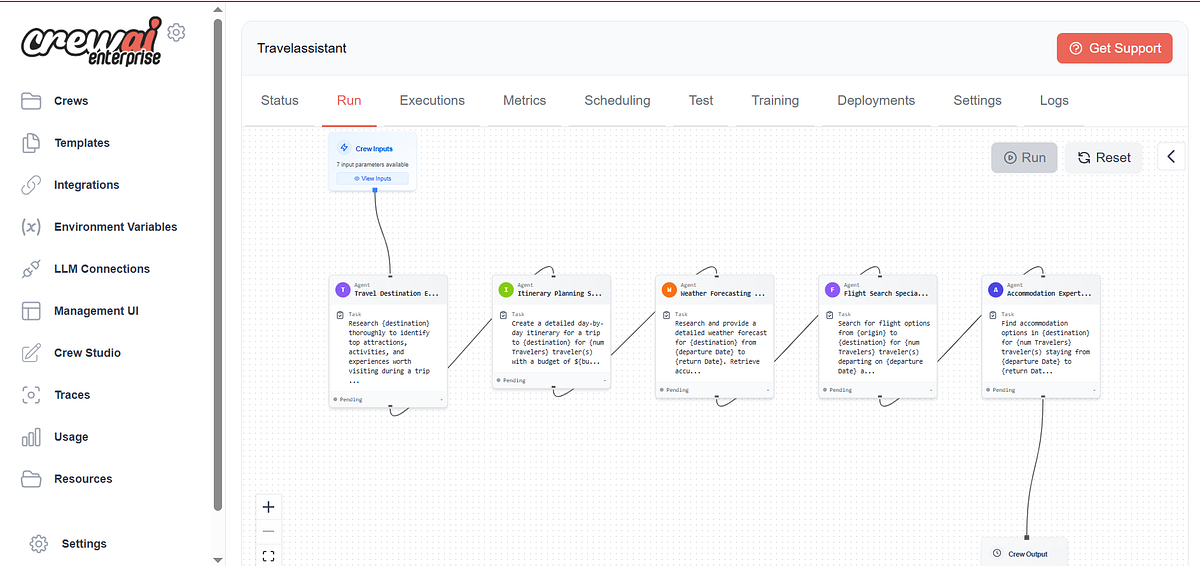Collapse the side panel with chevron button
1200x566 pixels.
[1172, 157]
